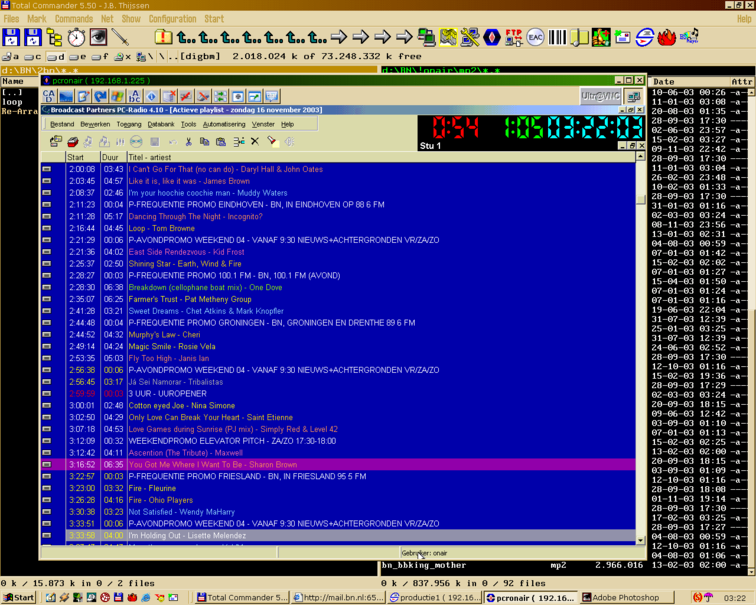This screenshot has width=756, height=605.
Task: Click playlist scrollbar down arrow
Action: pyautogui.click(x=640, y=540)
